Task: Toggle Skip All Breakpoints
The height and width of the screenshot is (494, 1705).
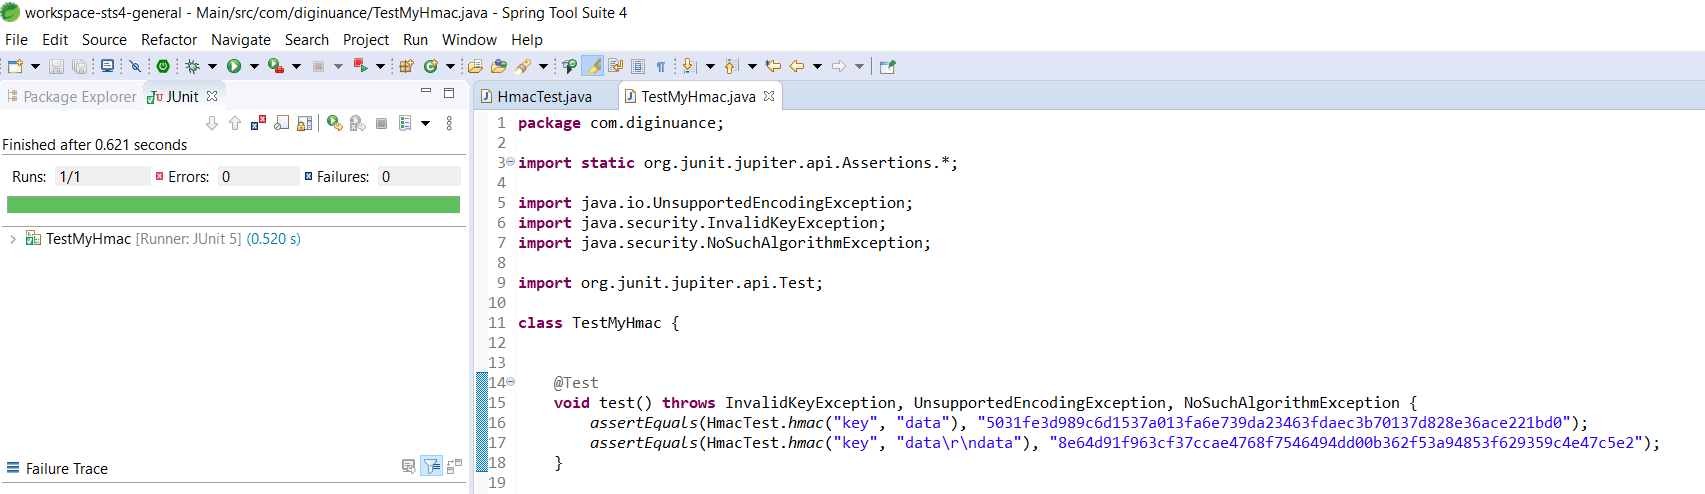Action: click(135, 66)
